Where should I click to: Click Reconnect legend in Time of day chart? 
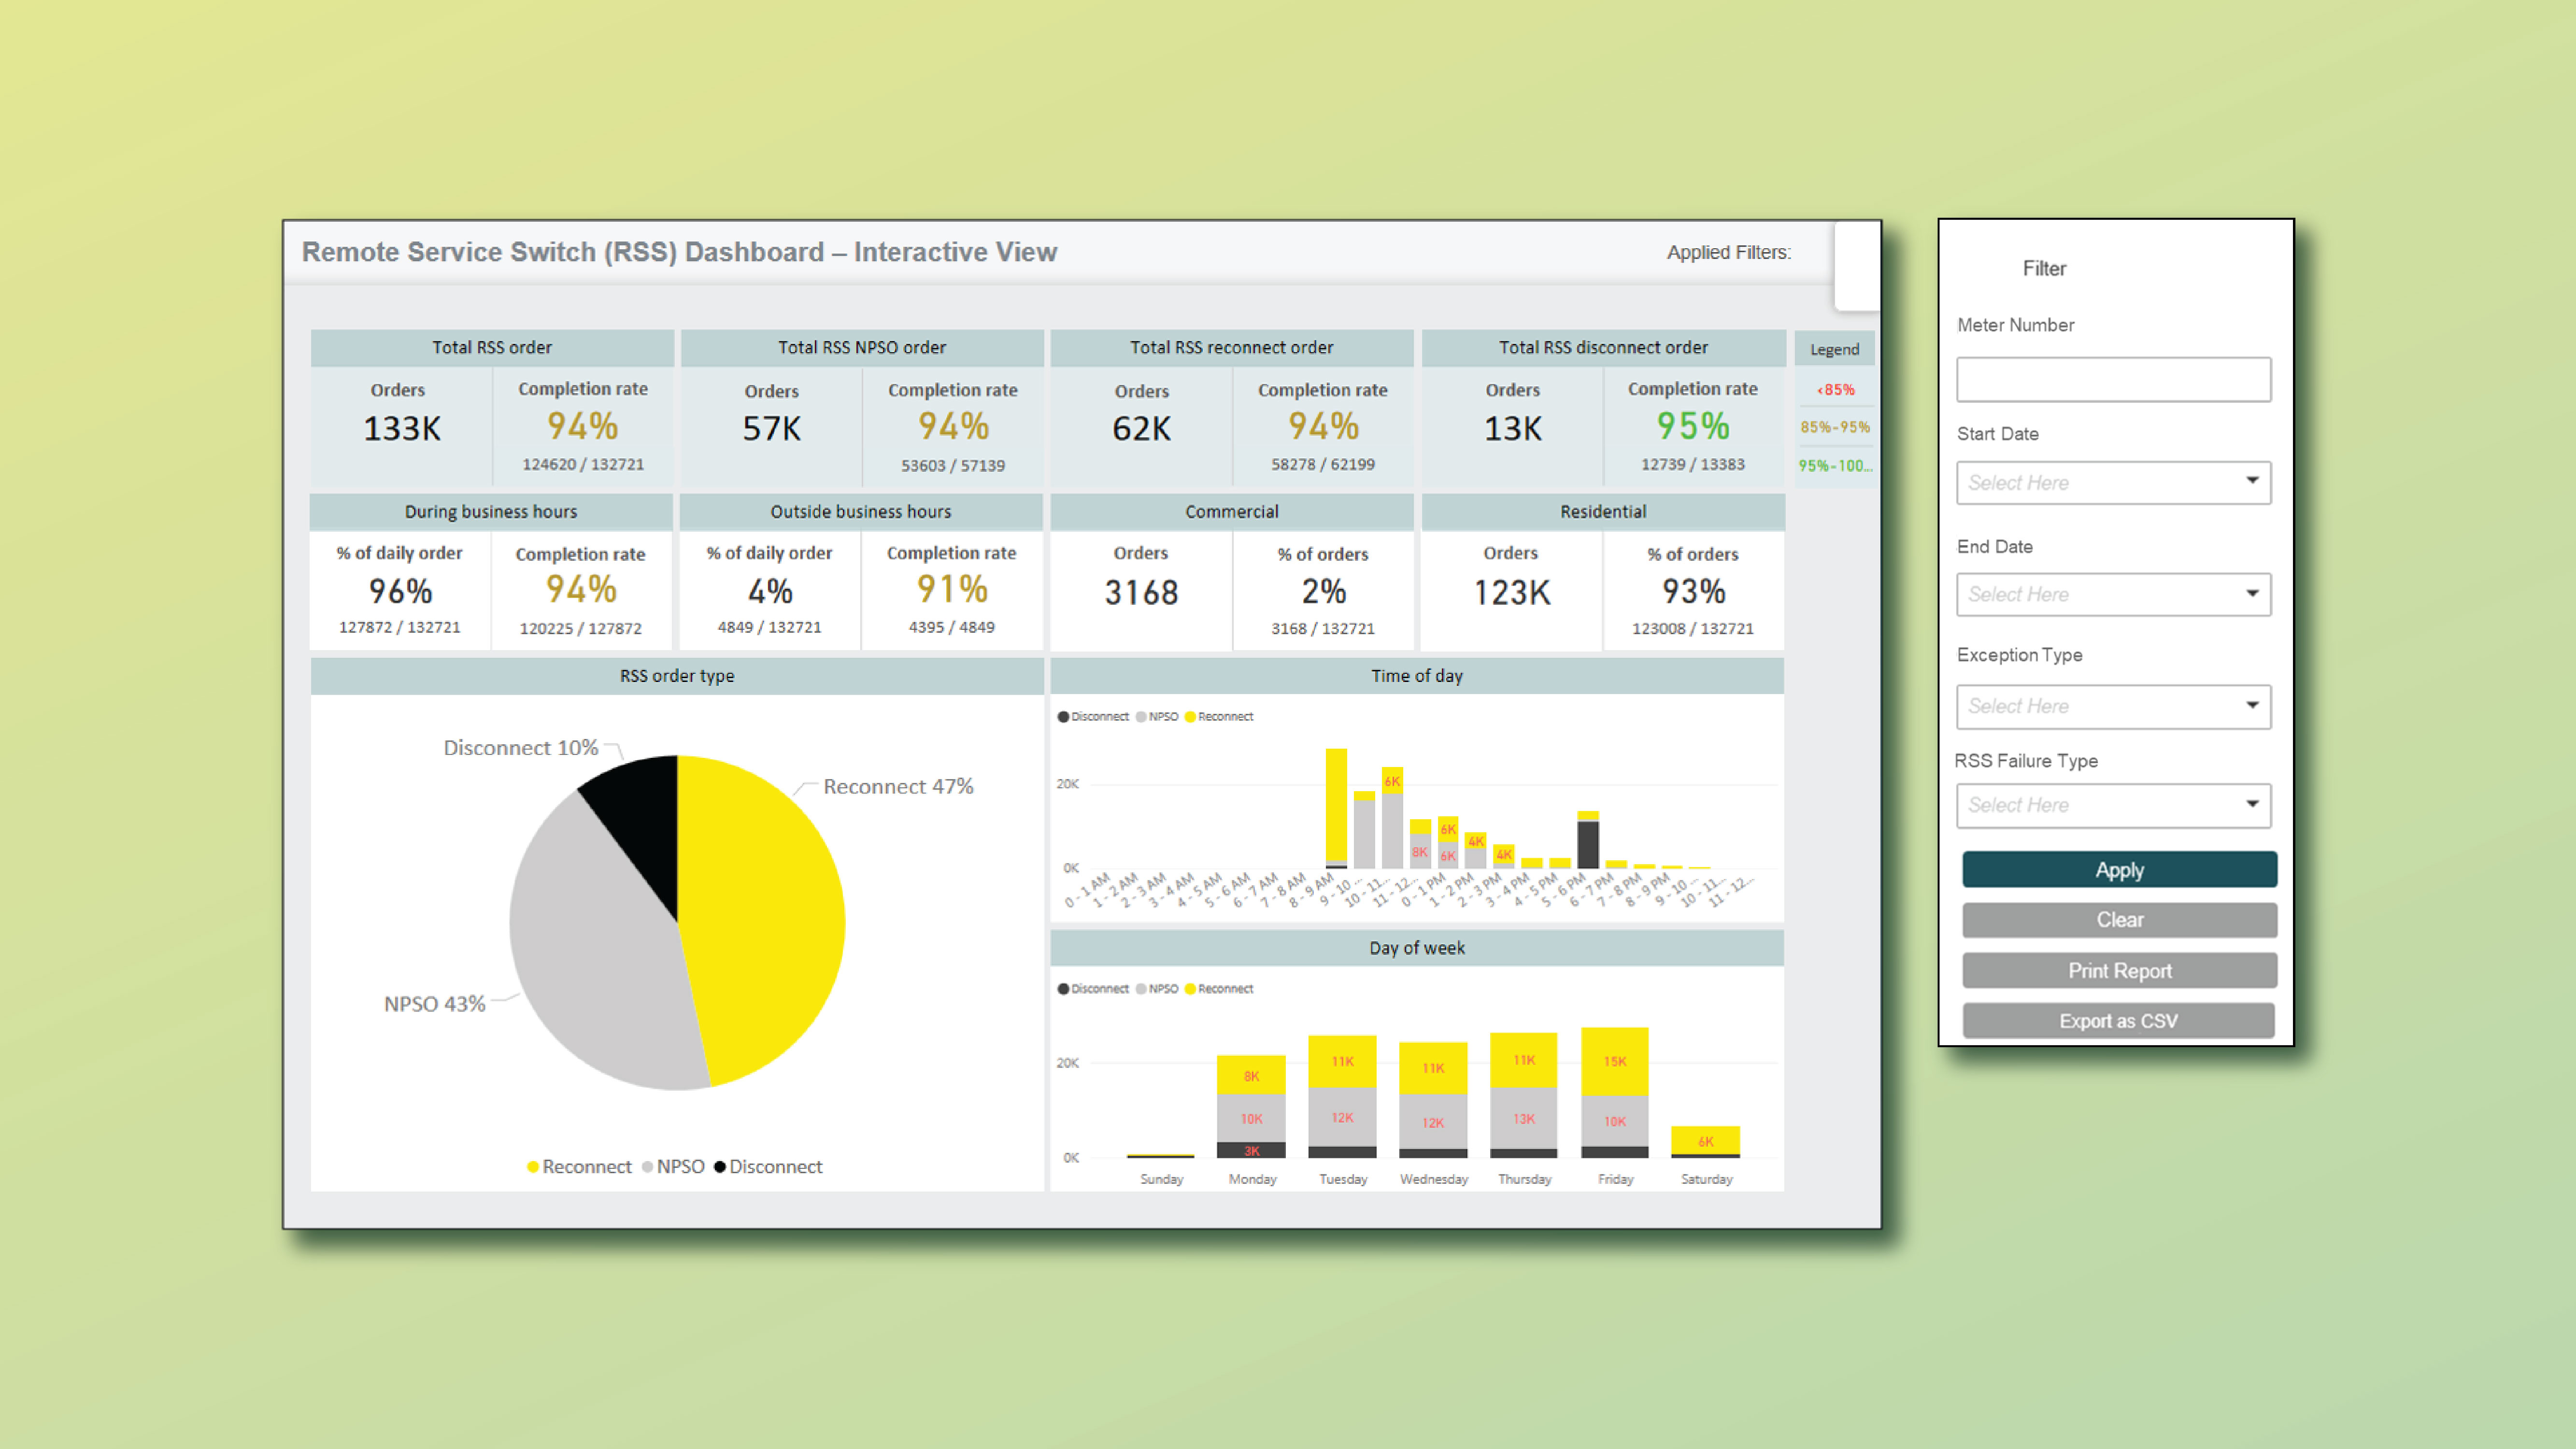click(1219, 717)
